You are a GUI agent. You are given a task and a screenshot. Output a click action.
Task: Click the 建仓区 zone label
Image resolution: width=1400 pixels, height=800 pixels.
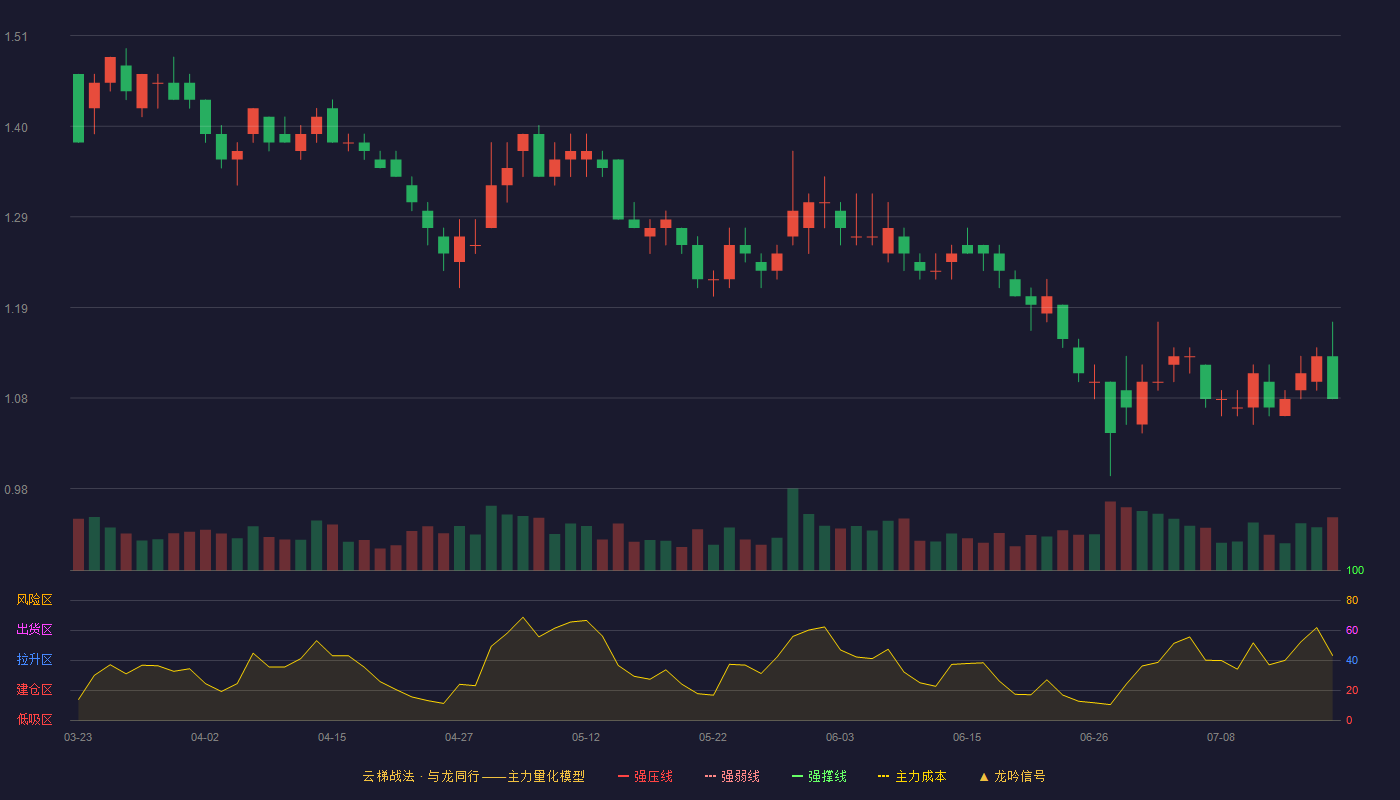coord(34,690)
